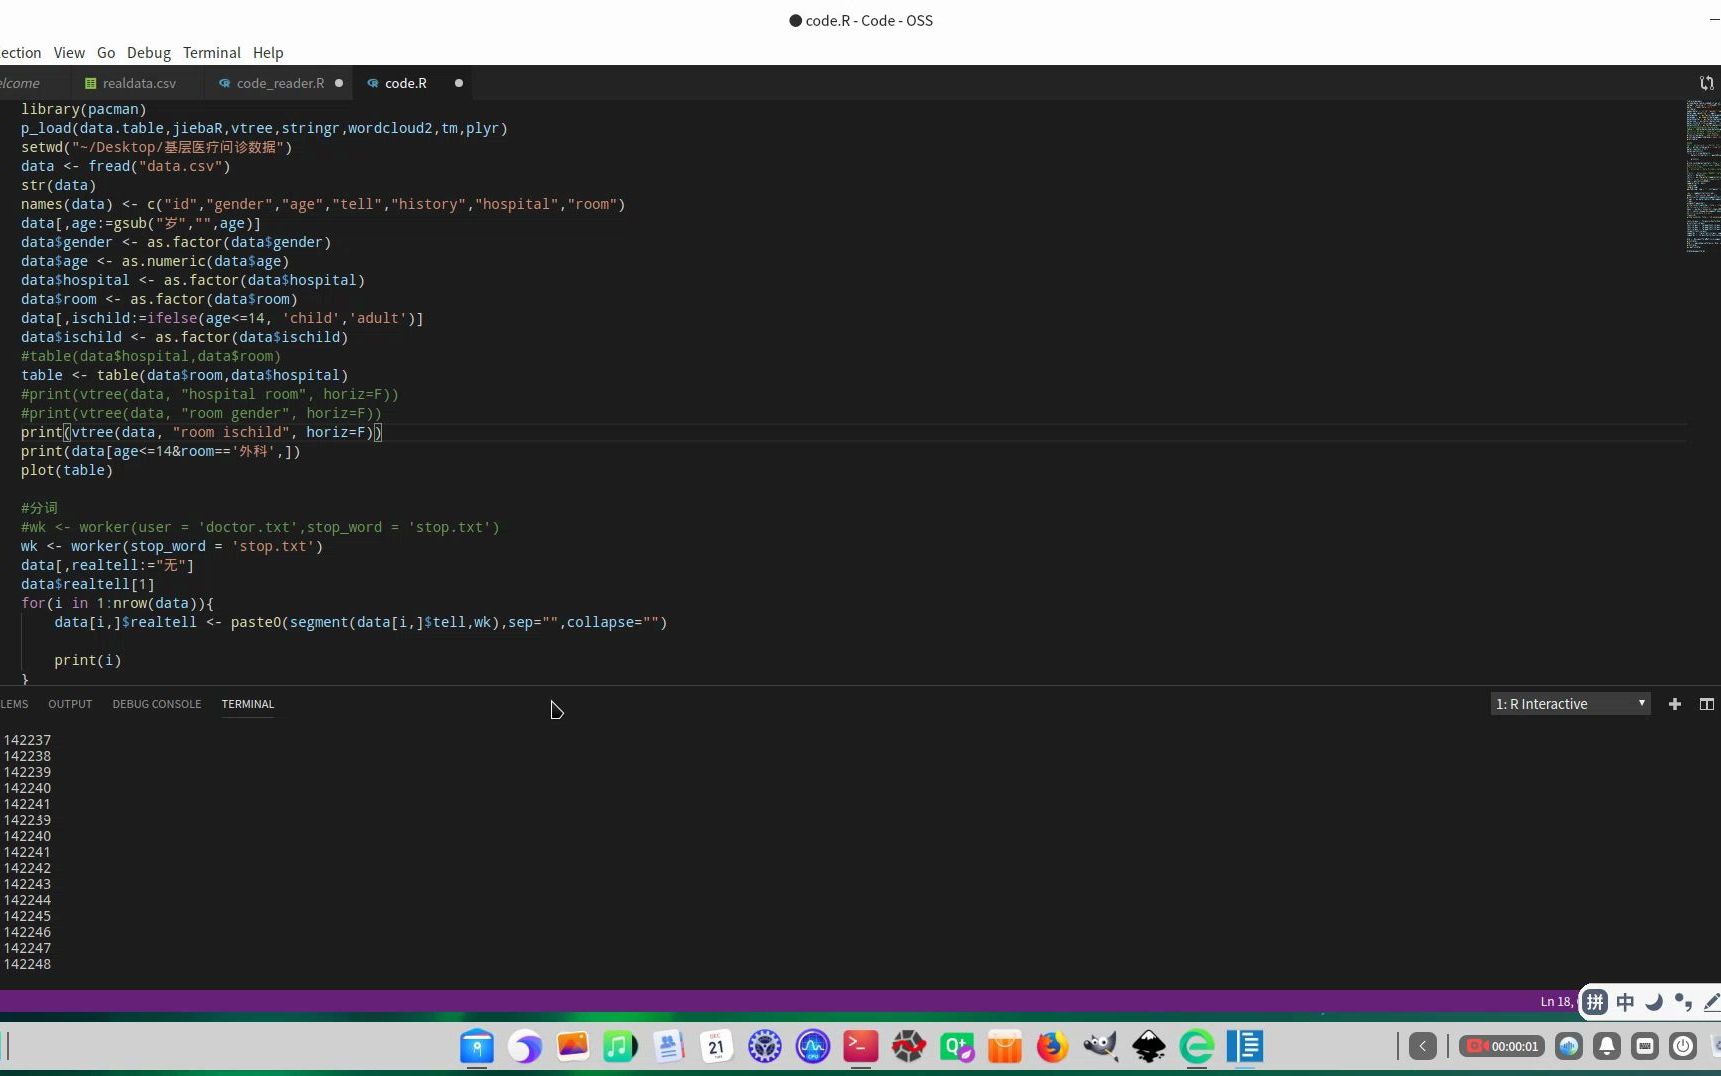The height and width of the screenshot is (1076, 1721).
Task: Click terminal output line 142248
Action: click(x=28, y=964)
